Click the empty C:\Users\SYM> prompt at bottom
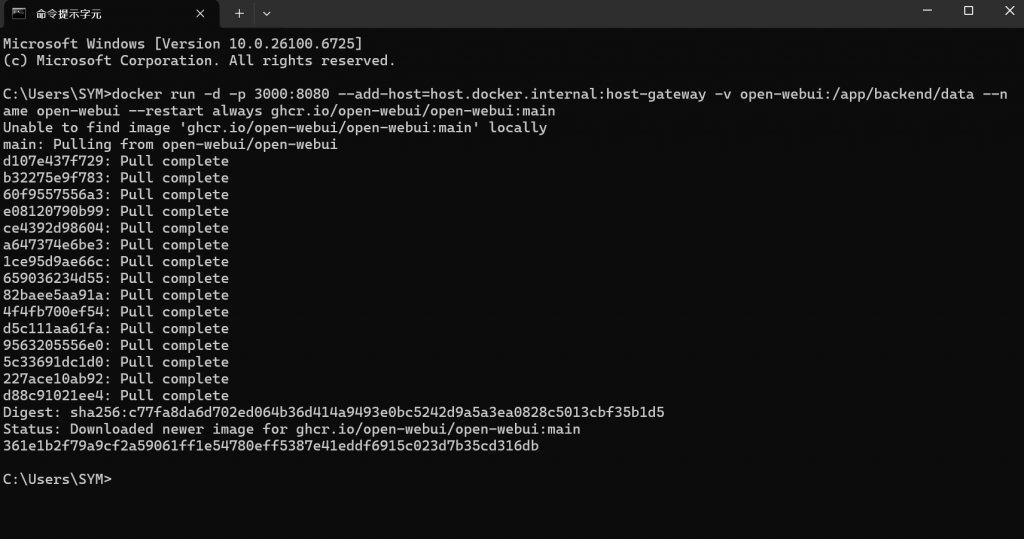The image size is (1024, 539). (57, 480)
